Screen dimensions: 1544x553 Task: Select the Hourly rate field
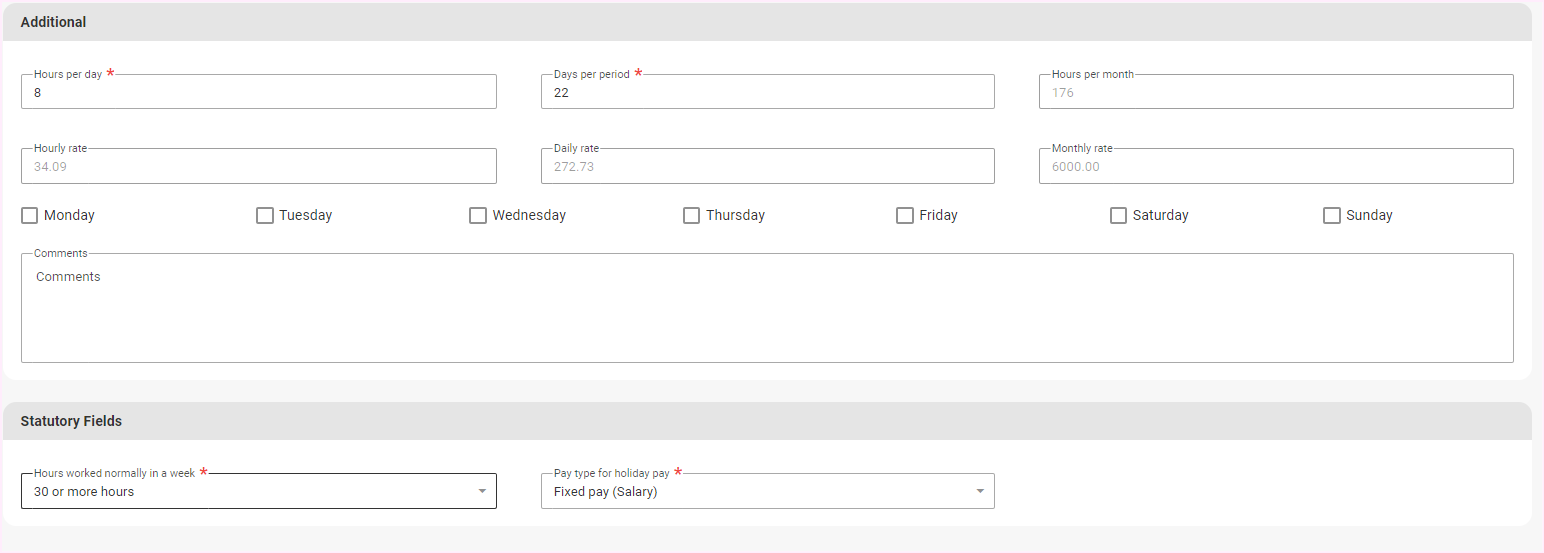click(x=258, y=167)
